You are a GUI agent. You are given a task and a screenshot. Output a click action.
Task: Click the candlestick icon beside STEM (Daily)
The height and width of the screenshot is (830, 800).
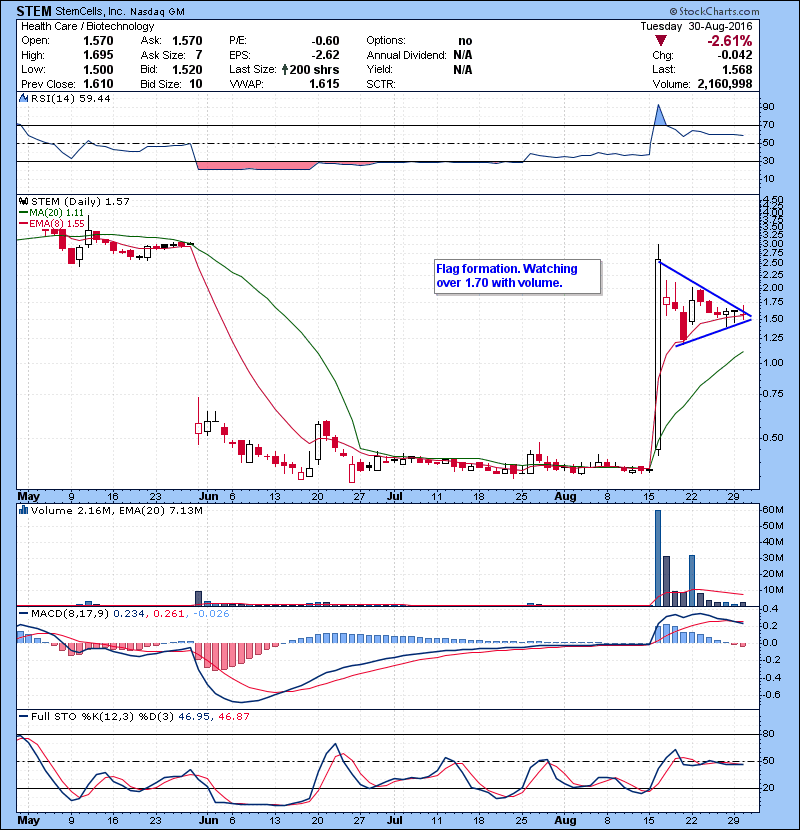(x=23, y=201)
